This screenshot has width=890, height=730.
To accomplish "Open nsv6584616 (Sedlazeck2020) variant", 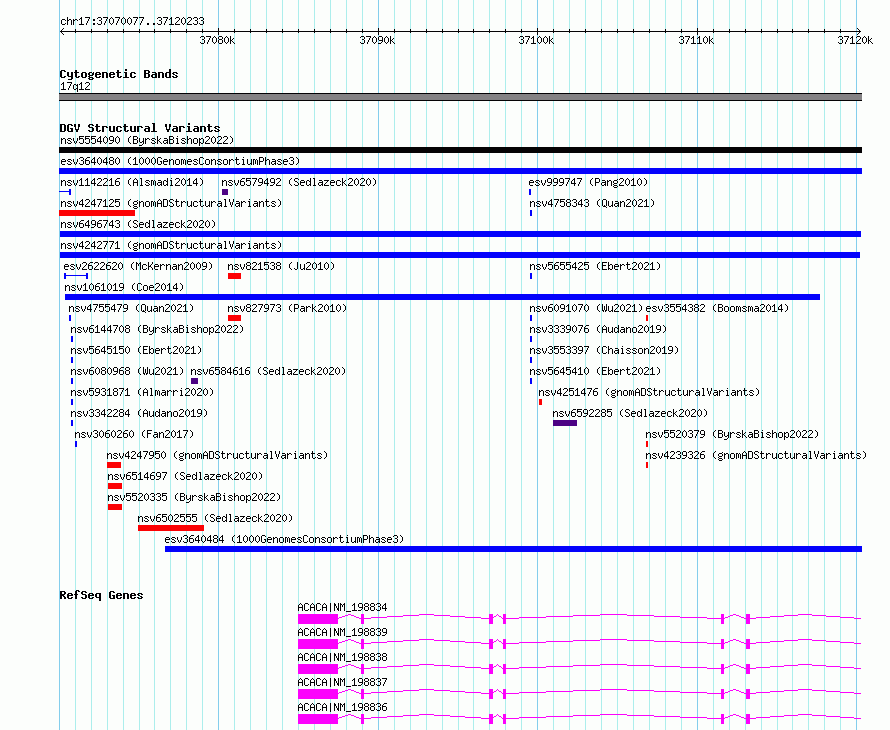I will (268, 371).
